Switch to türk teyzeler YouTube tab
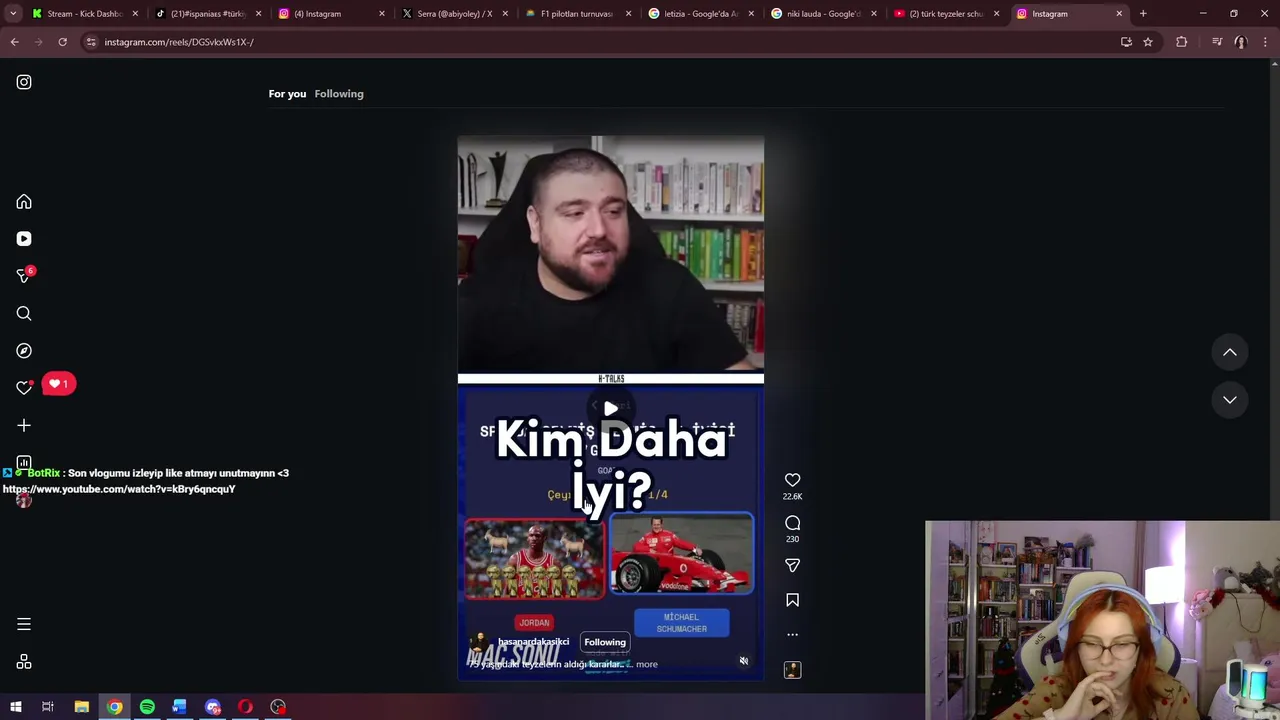The height and width of the screenshot is (720, 1280). point(945,14)
